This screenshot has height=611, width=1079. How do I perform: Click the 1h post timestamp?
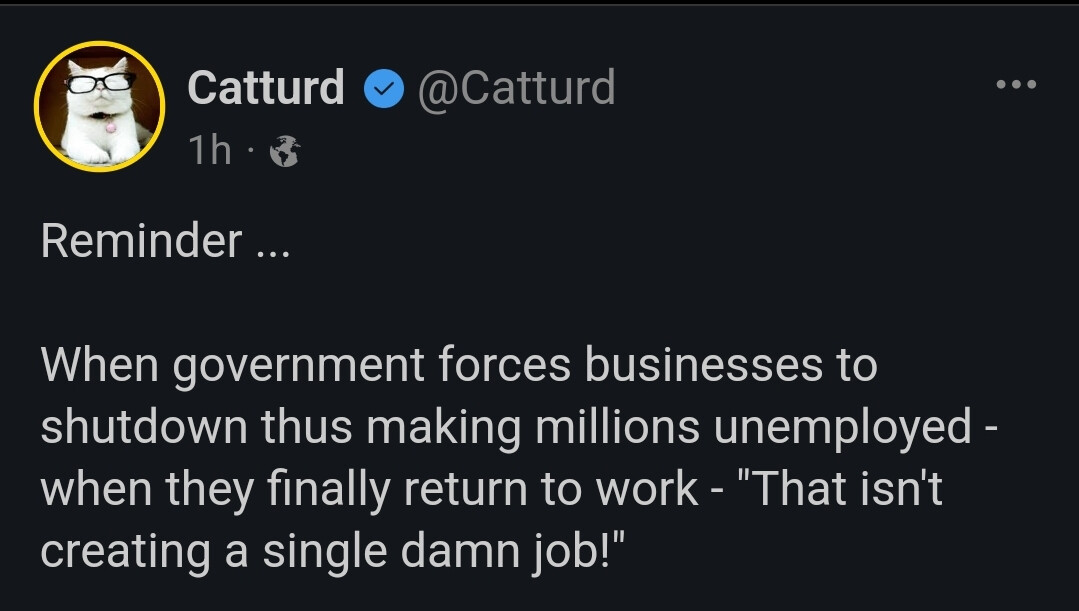pos(209,151)
